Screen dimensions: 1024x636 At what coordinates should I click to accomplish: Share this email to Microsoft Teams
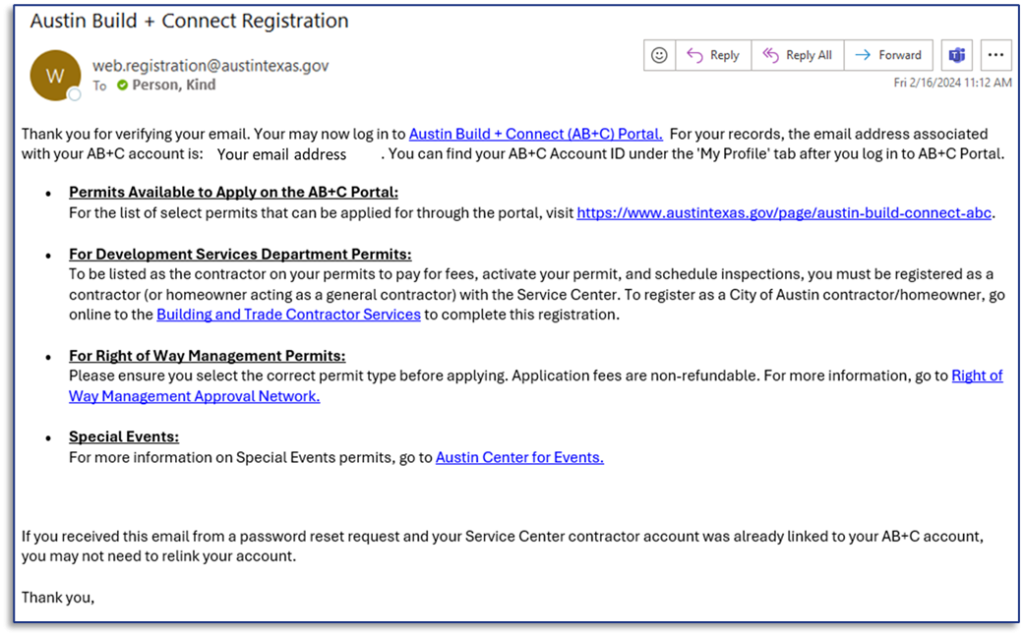956,55
